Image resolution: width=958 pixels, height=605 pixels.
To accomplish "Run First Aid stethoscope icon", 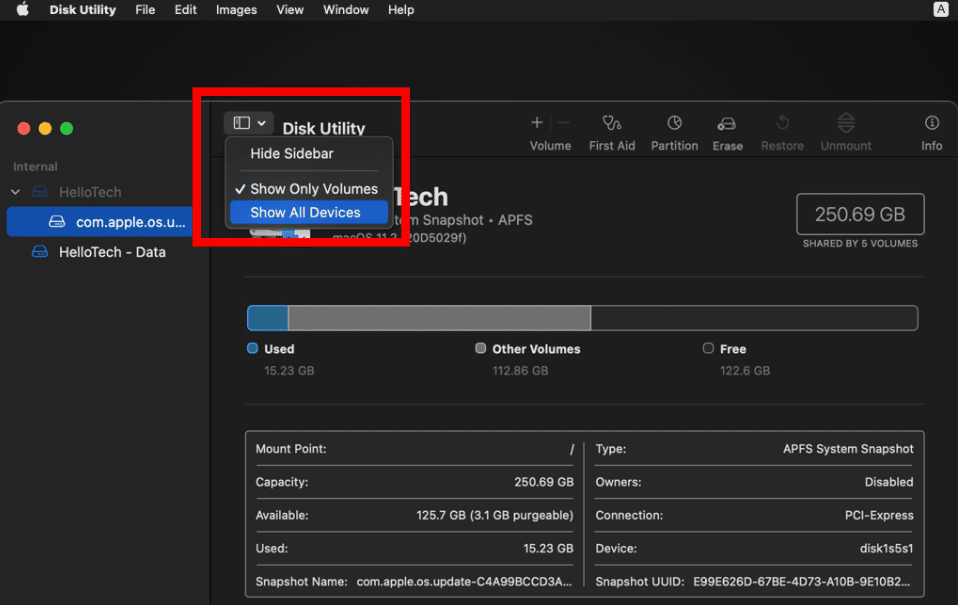I will (612, 123).
